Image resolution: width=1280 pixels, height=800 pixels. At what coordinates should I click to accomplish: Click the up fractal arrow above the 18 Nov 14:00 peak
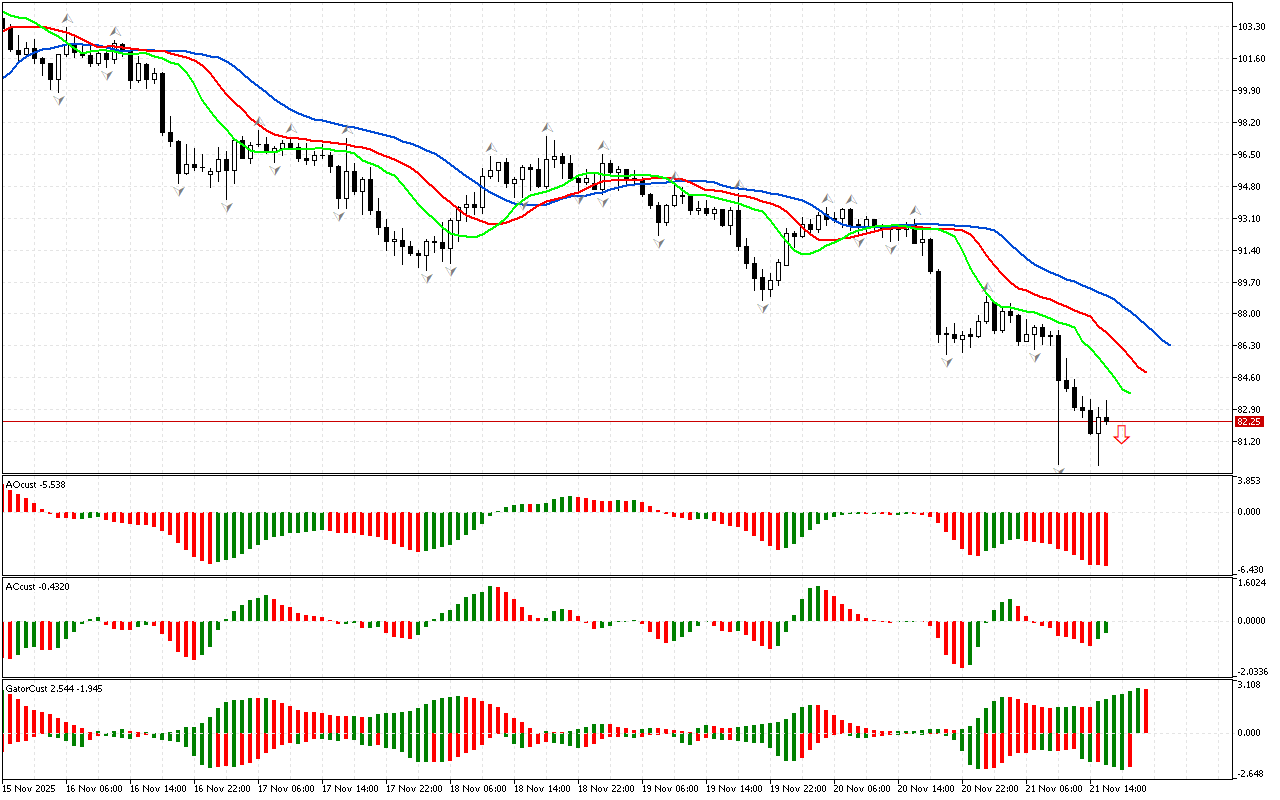(x=548, y=127)
